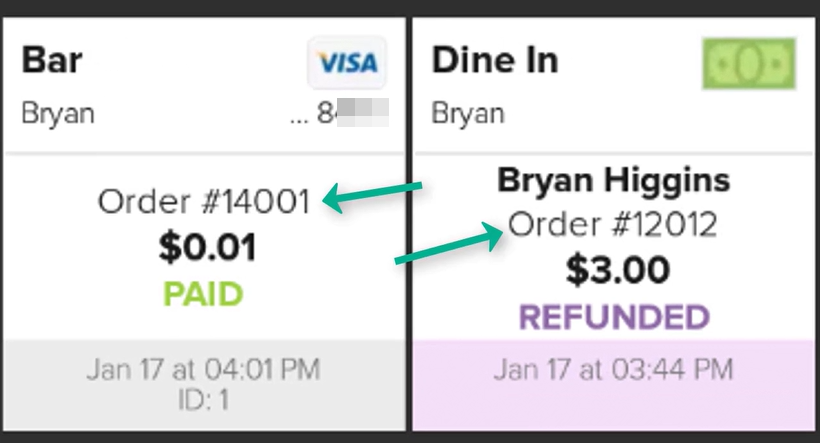
Task: Click the arrow pointing to Order #14001
Action: (x=375, y=197)
